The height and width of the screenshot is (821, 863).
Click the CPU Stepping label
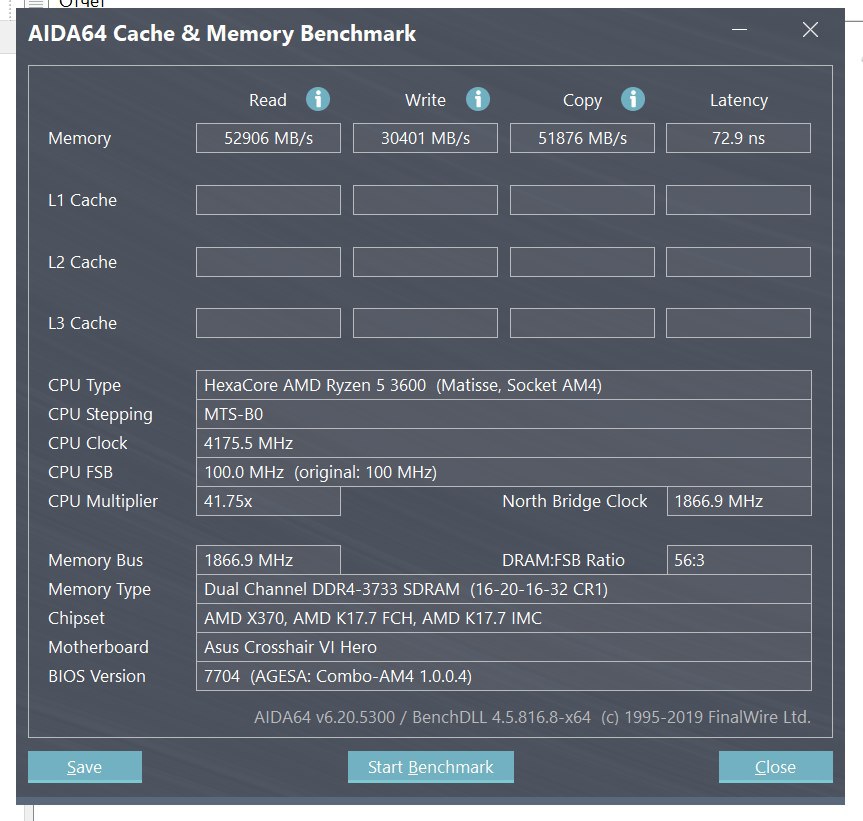pyautogui.click(x=100, y=415)
